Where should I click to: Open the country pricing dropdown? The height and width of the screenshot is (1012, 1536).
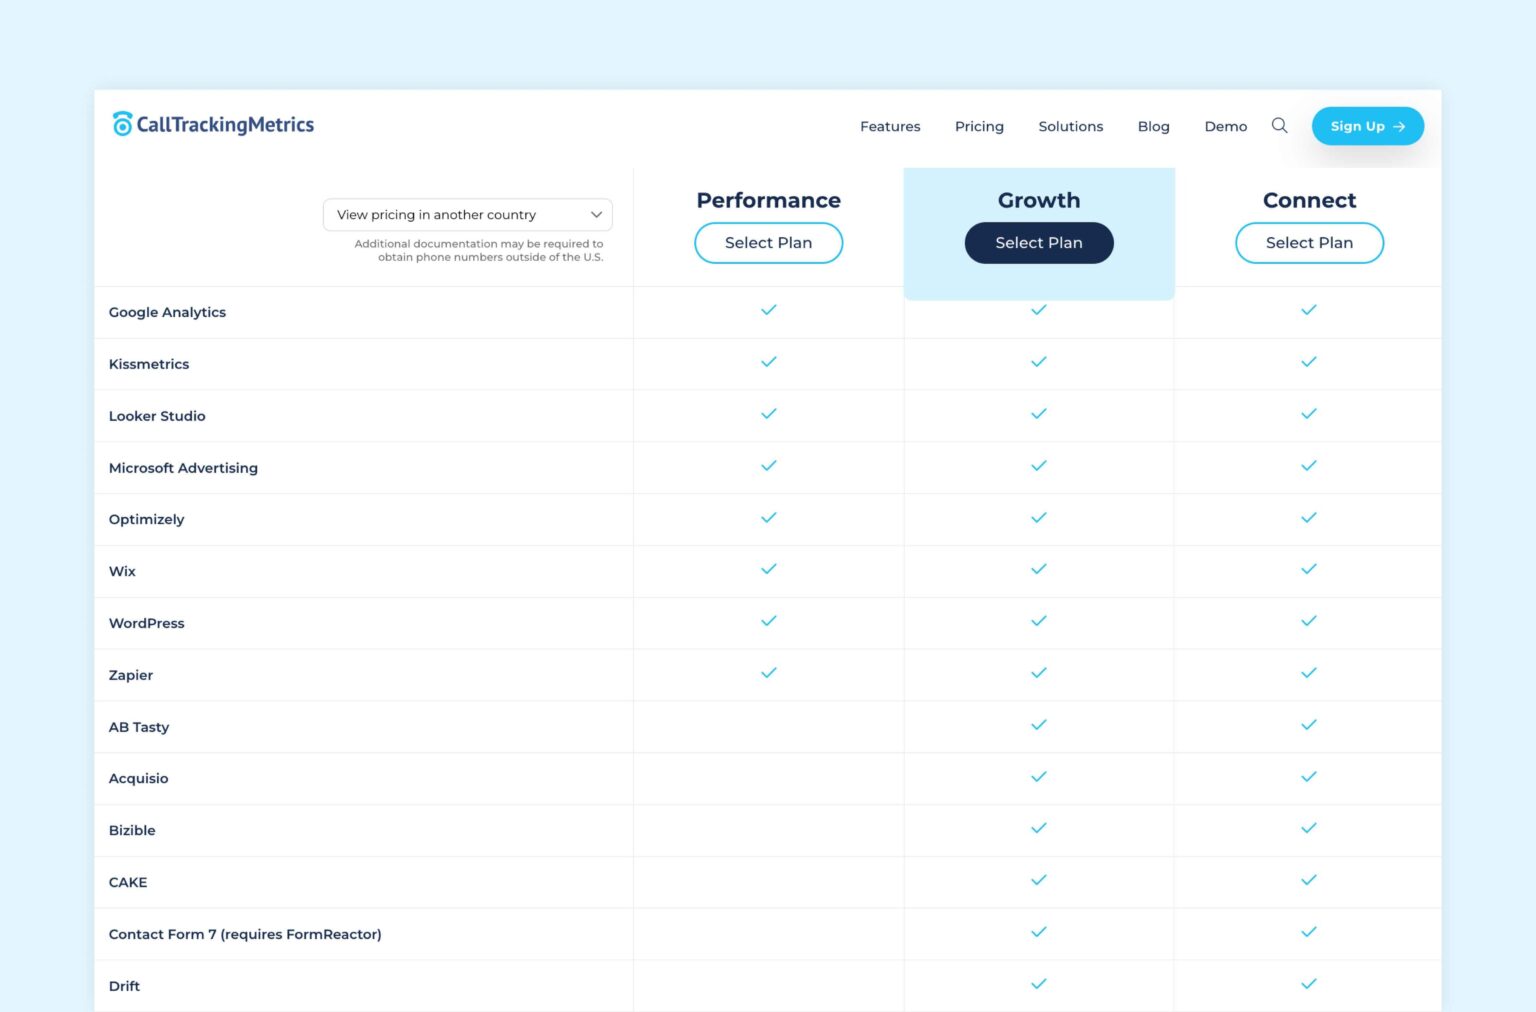coord(467,214)
